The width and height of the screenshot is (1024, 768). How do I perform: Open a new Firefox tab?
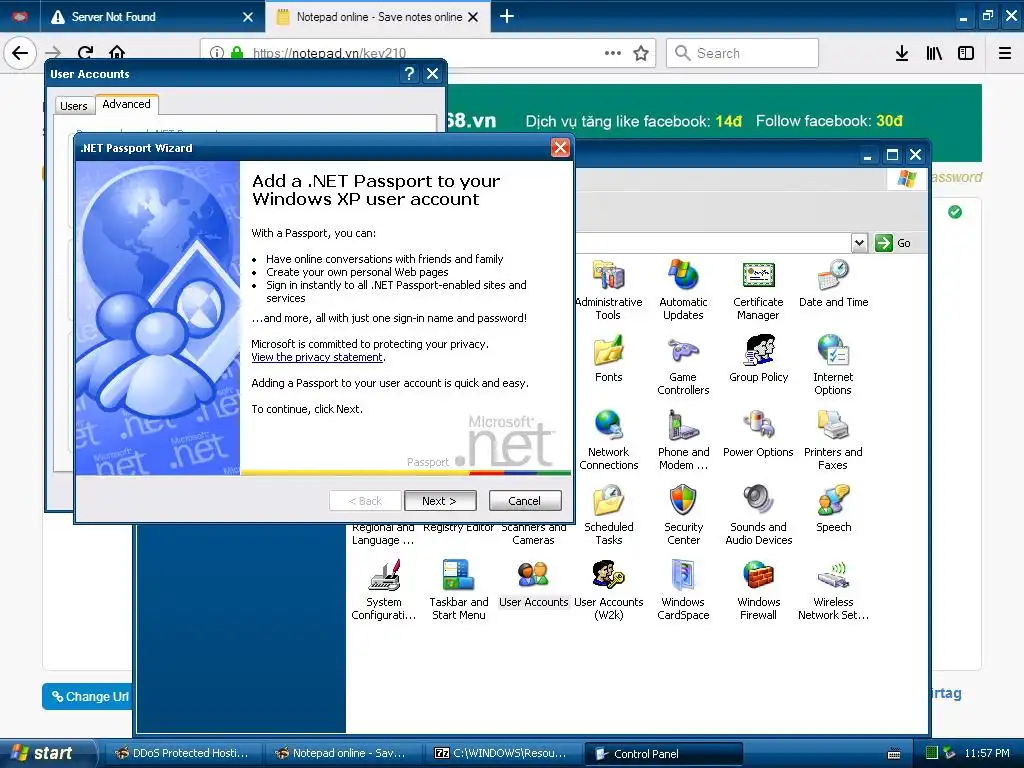tap(507, 16)
